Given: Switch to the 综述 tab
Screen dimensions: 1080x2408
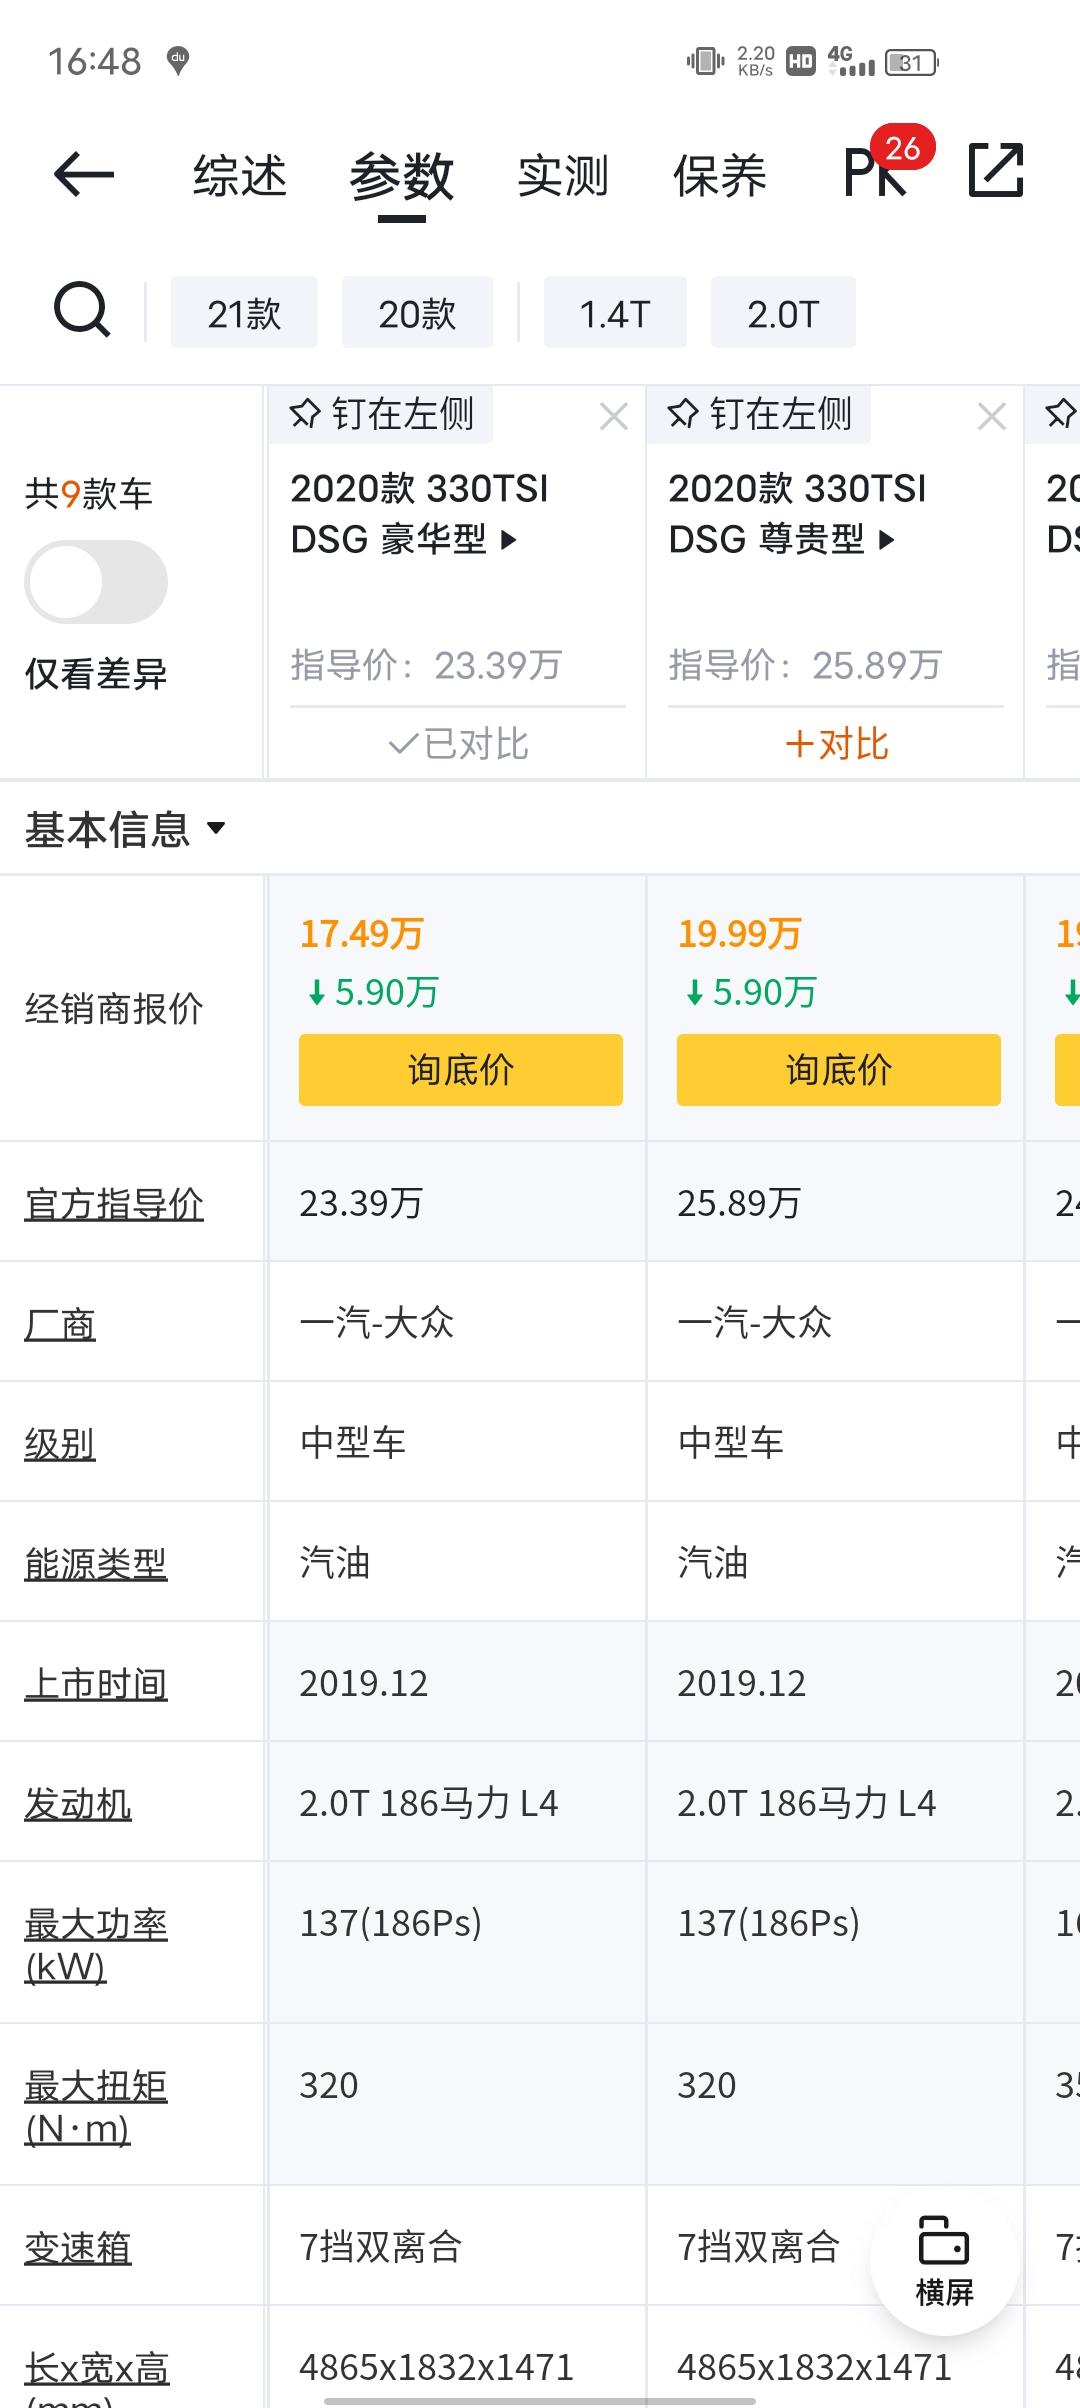Looking at the screenshot, I should [240, 176].
